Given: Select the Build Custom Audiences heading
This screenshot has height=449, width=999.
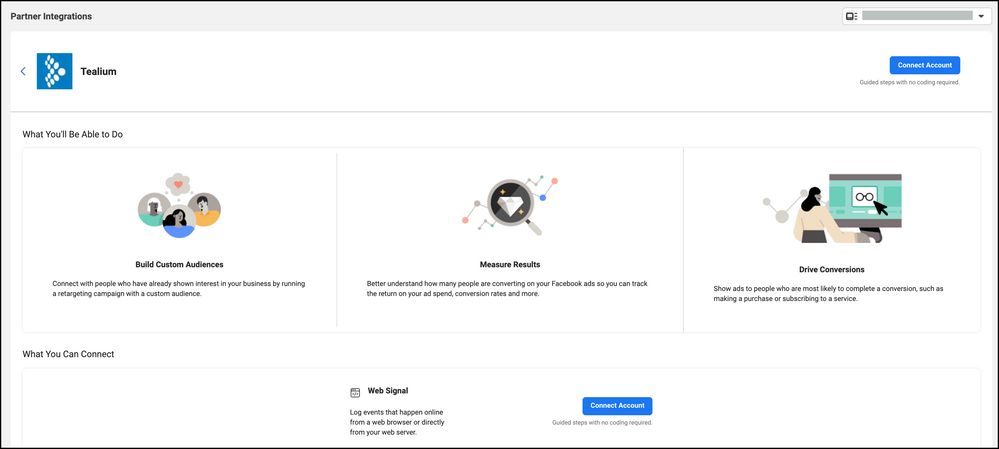Looking at the screenshot, I should click(179, 265).
